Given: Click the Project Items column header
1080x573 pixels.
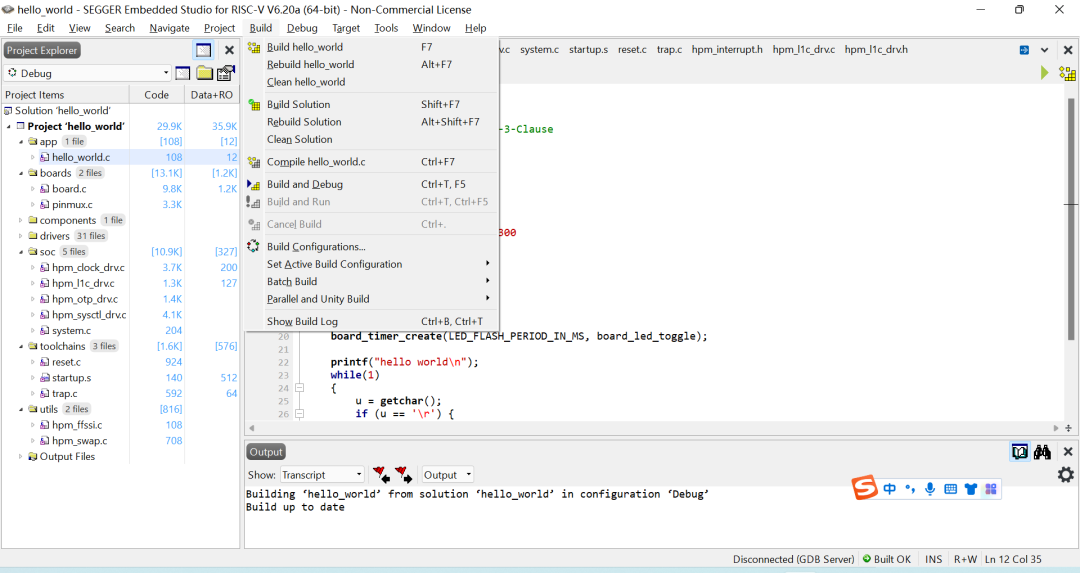Looking at the screenshot, I should tap(65, 95).
